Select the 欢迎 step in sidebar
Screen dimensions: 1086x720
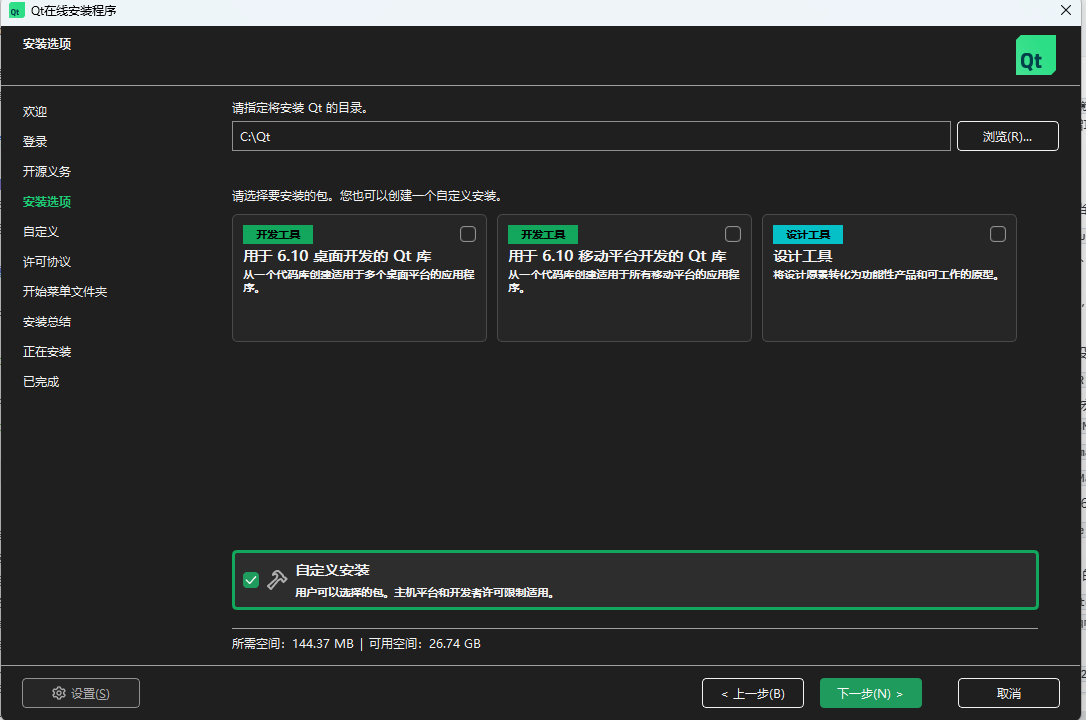pos(35,111)
